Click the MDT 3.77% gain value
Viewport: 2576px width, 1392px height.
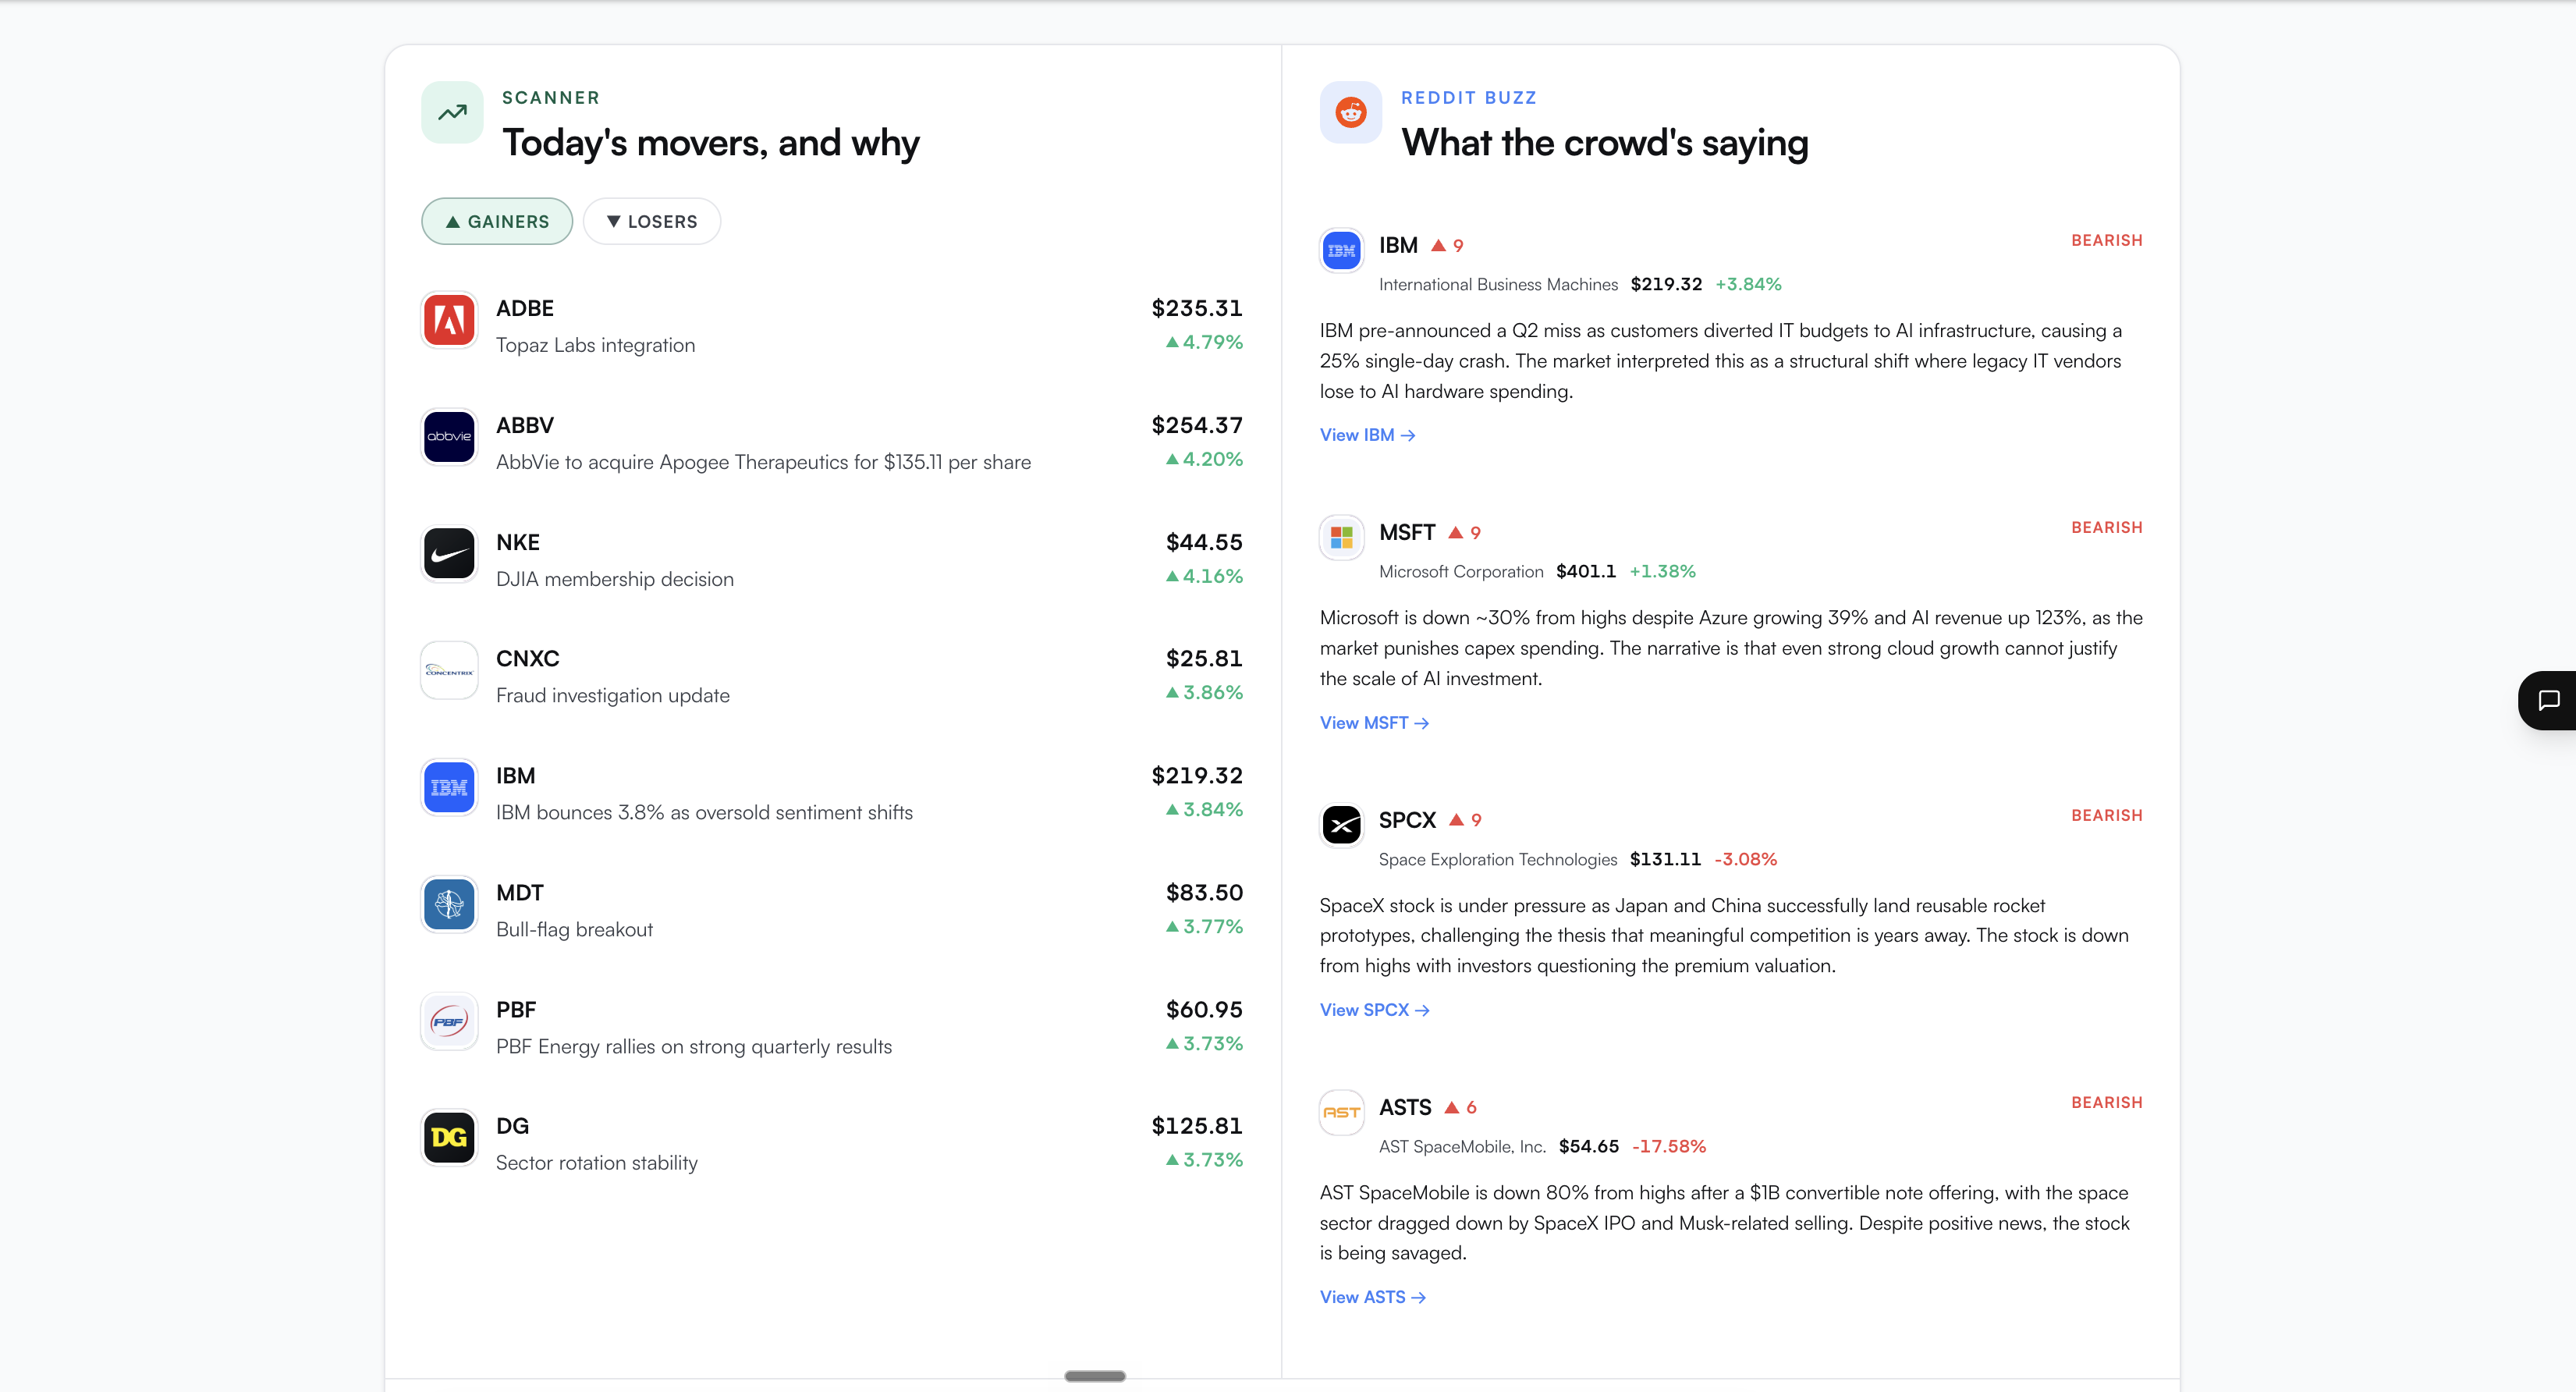click(x=1204, y=927)
